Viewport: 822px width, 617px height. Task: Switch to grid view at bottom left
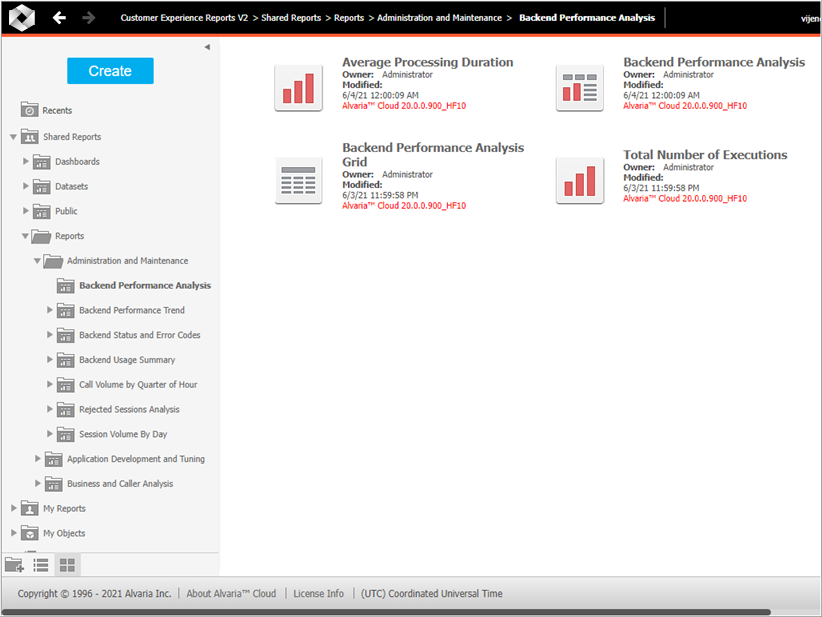67,564
